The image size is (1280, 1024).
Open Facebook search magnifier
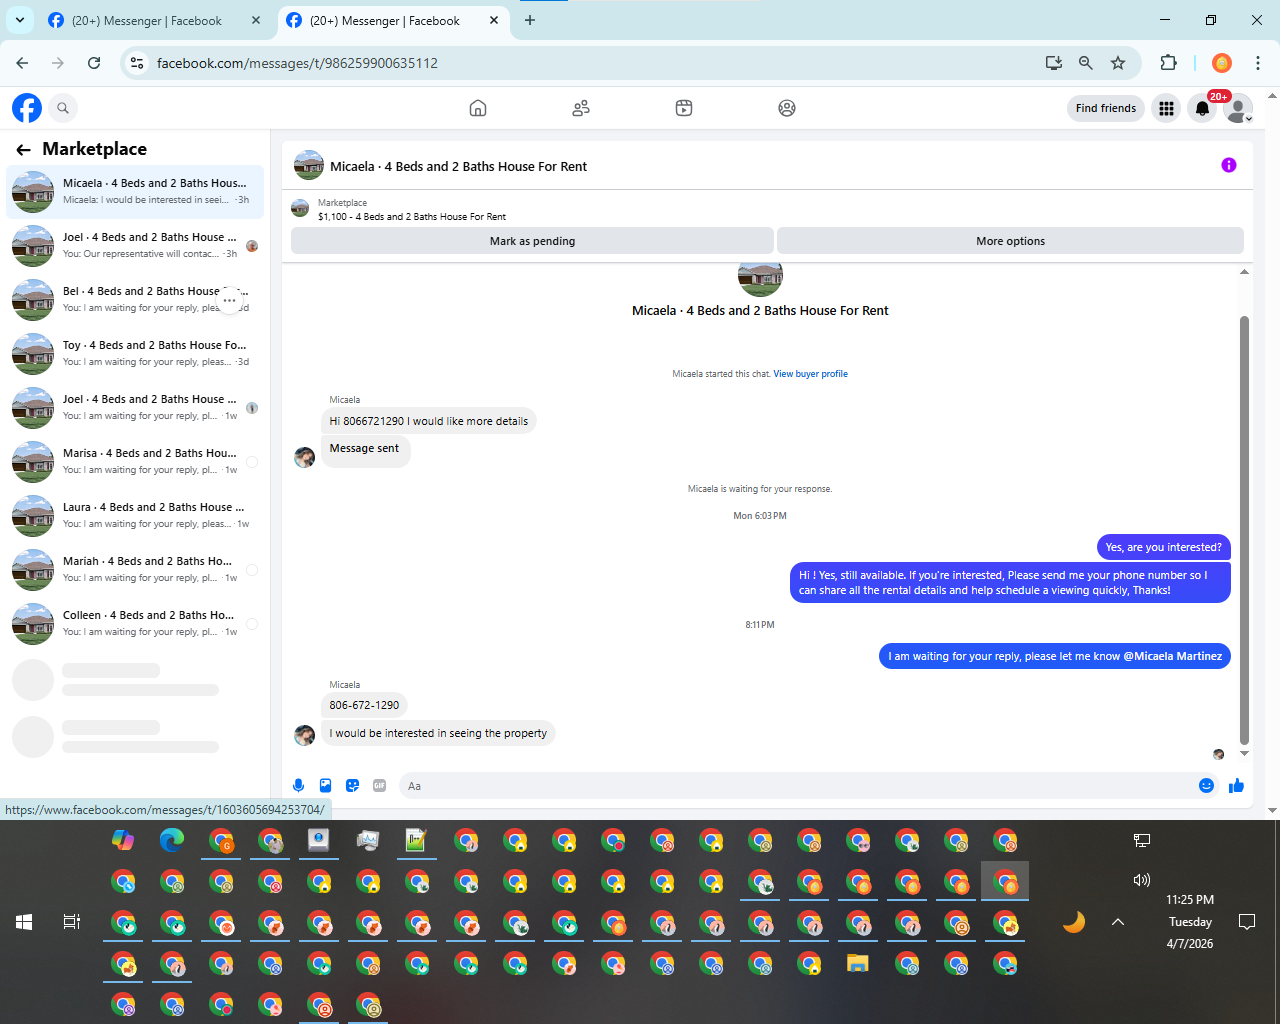point(63,108)
